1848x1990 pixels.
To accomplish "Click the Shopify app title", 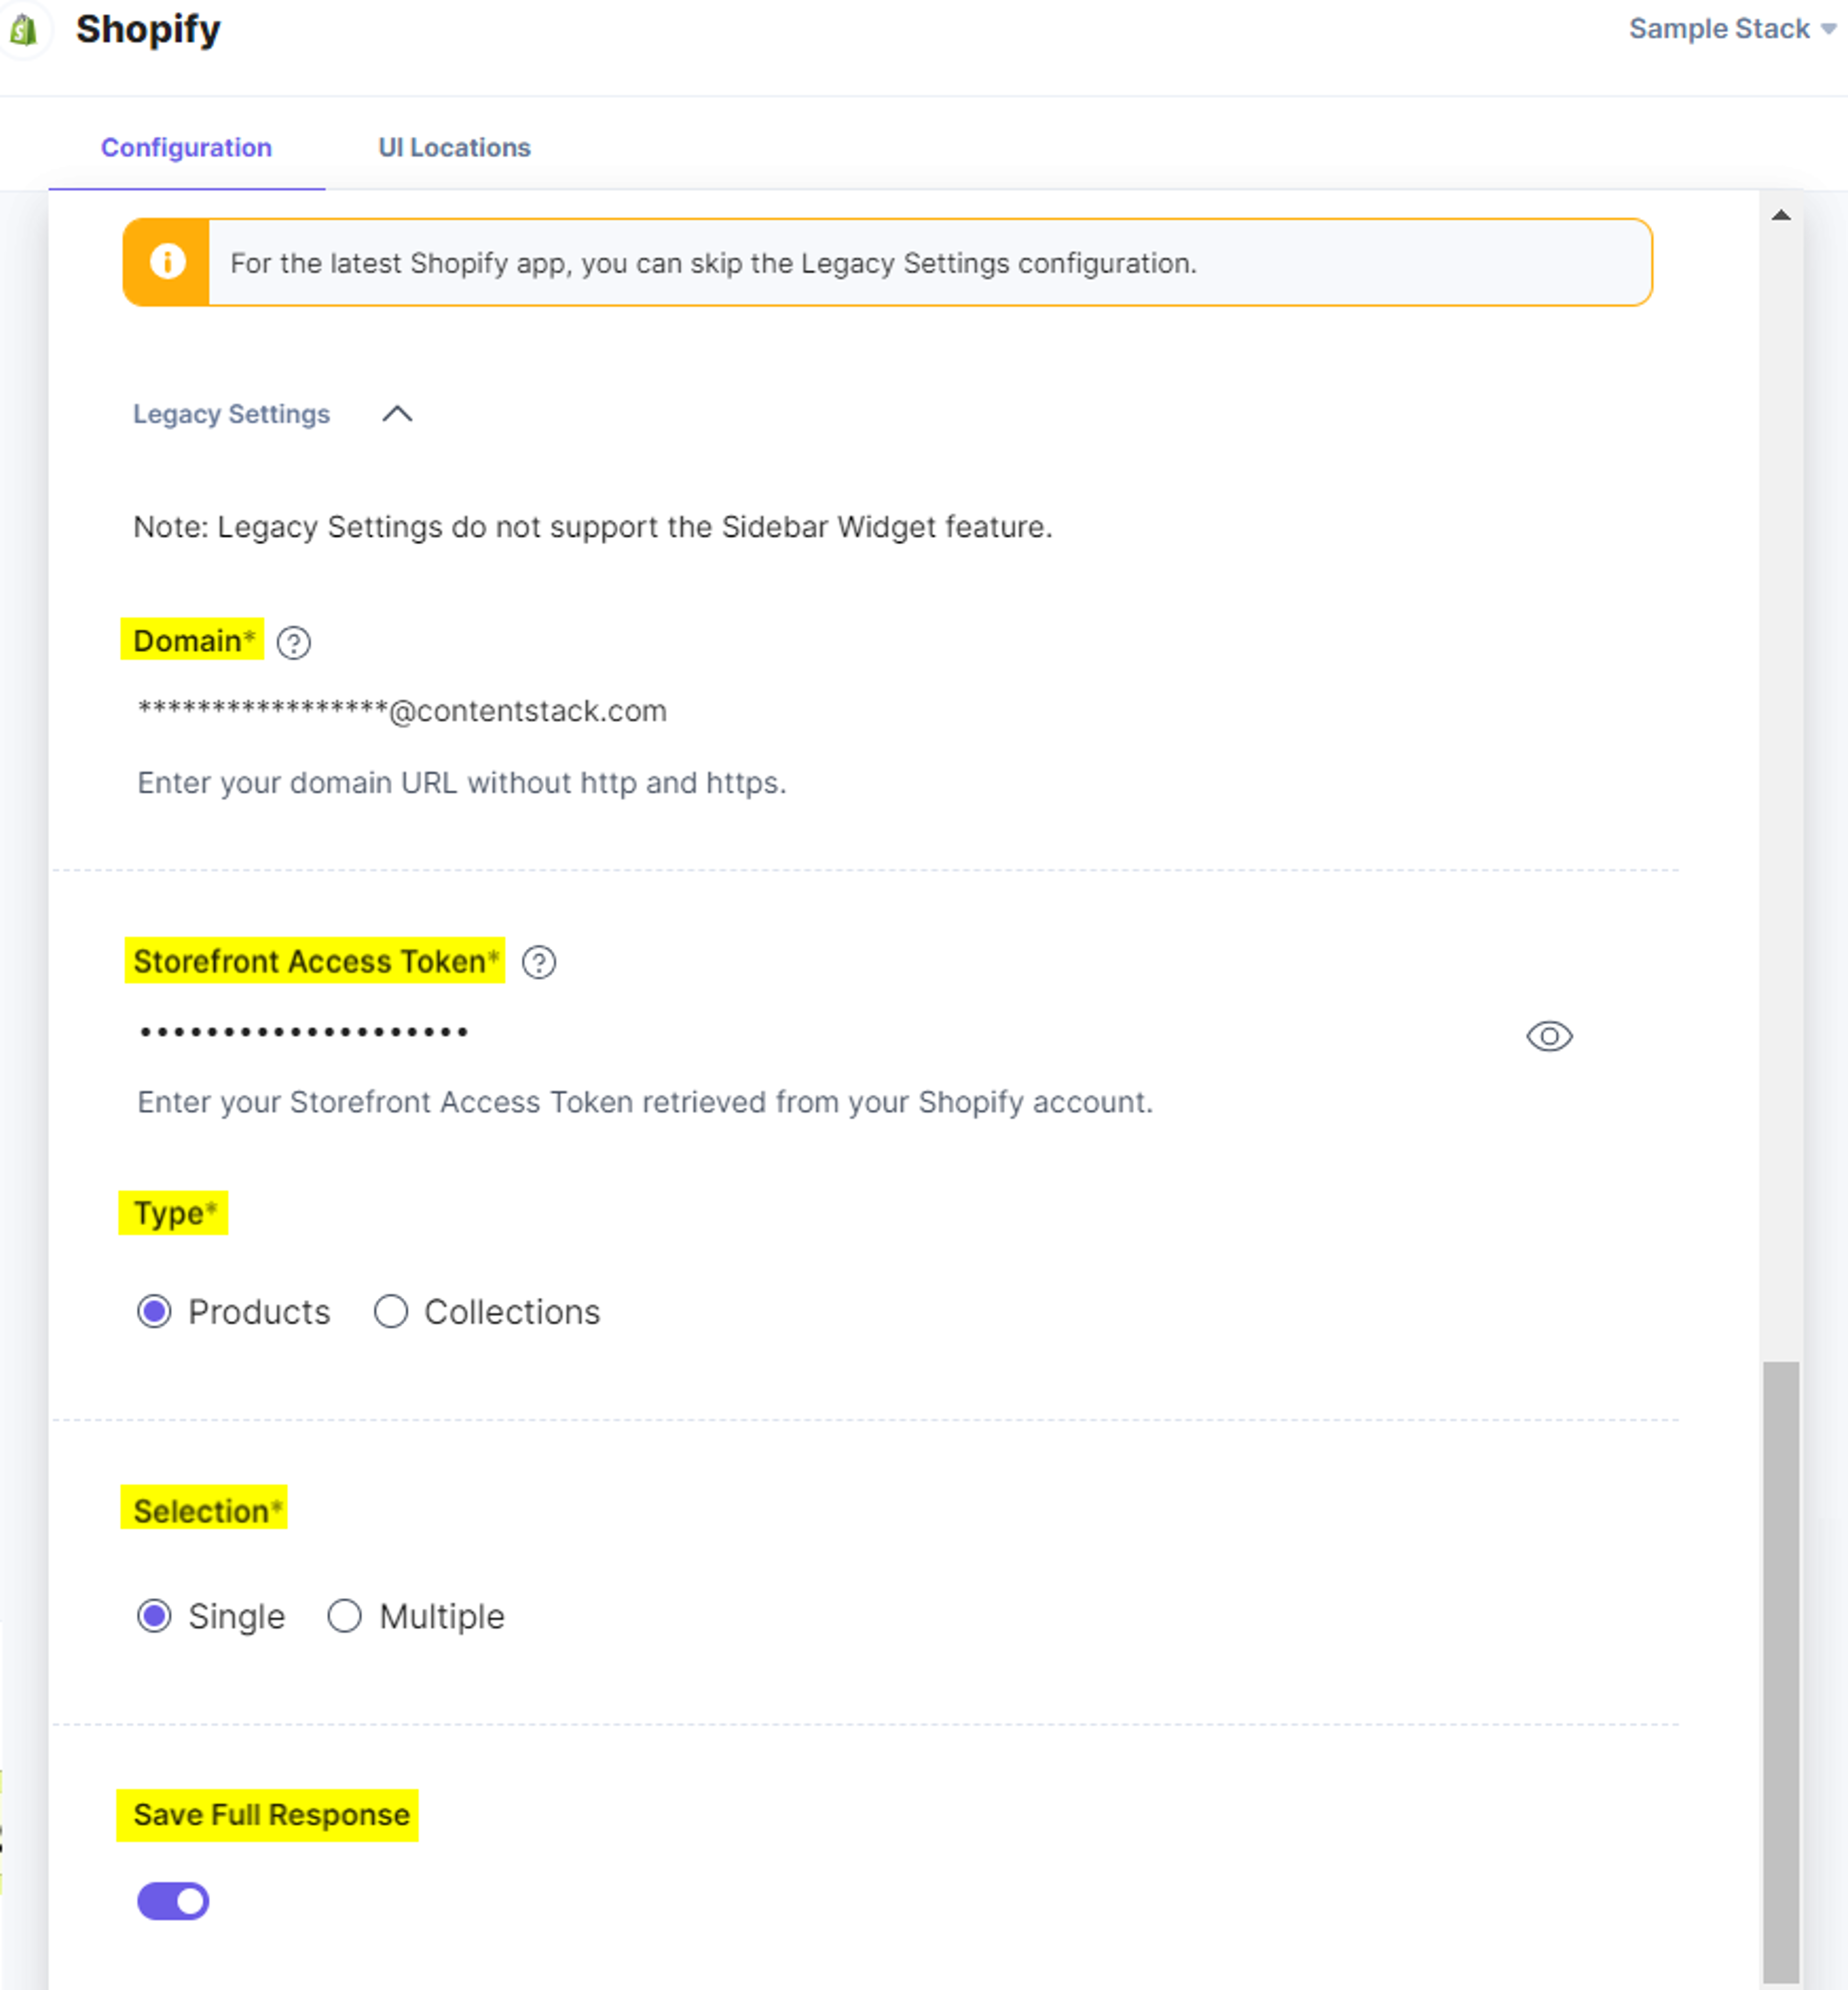I will 148,29.
